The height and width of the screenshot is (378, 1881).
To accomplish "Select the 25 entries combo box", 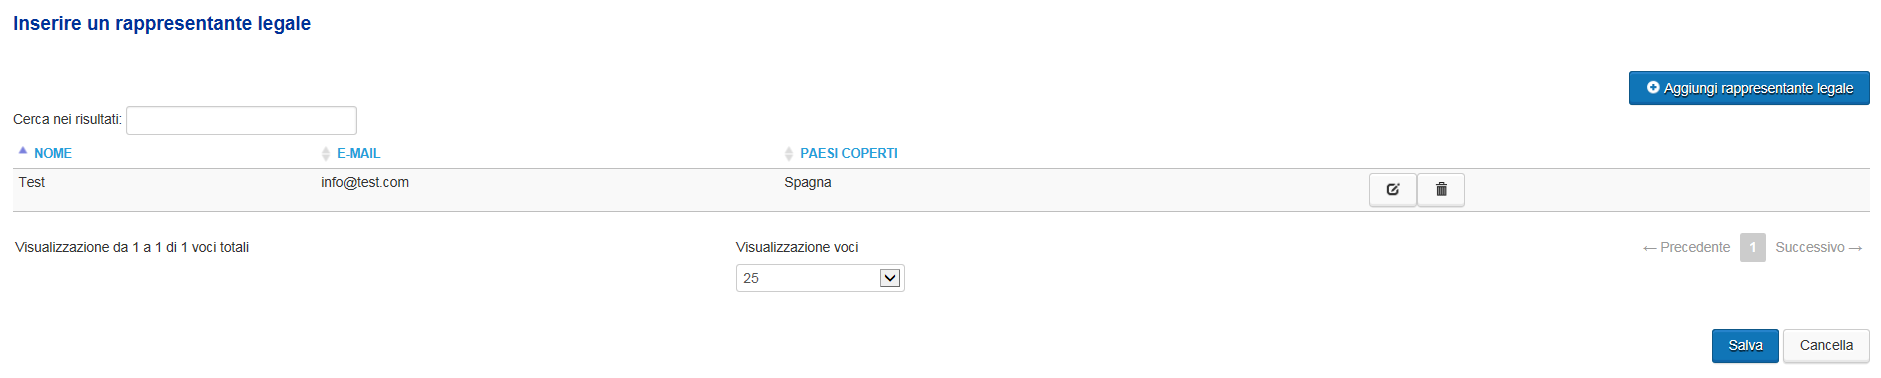I will tap(820, 278).
